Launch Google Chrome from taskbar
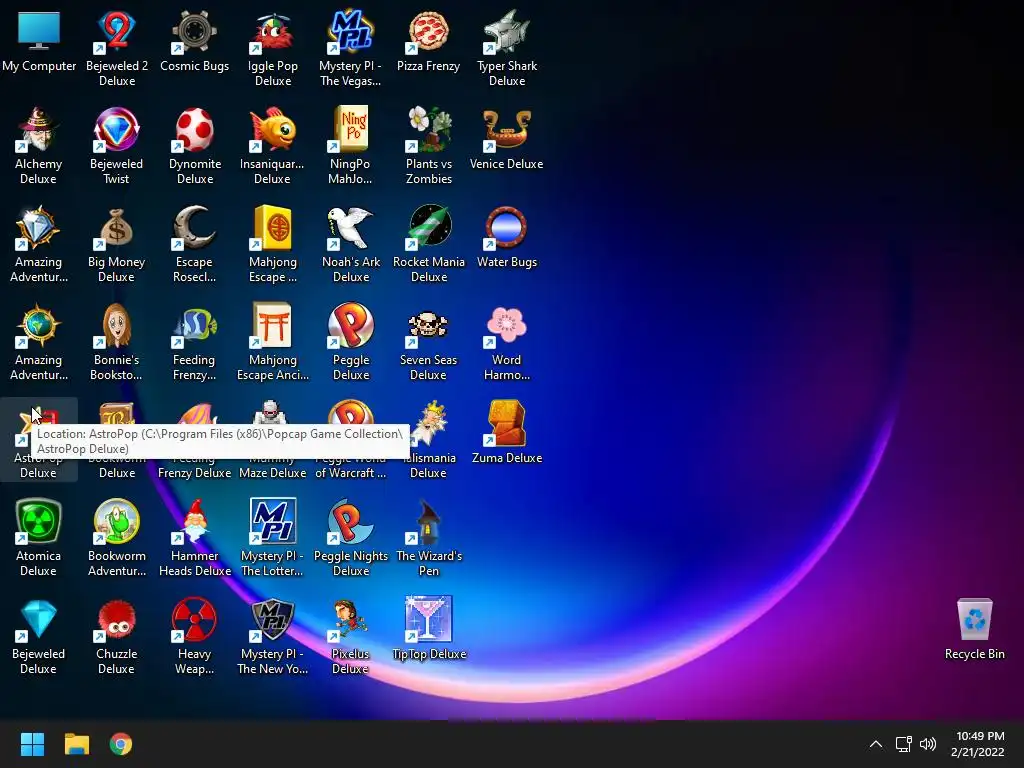The height and width of the screenshot is (768, 1024). point(121,744)
